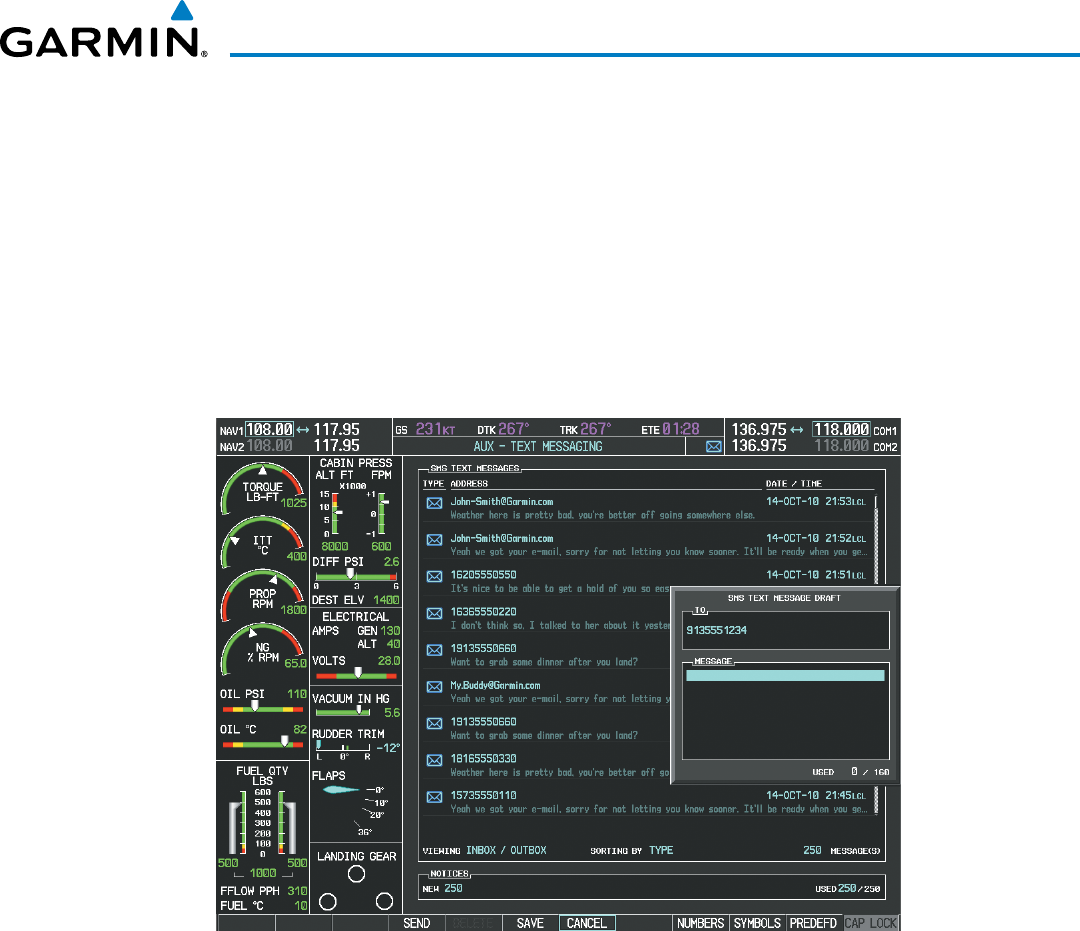Image resolution: width=1080 pixels, height=931 pixels.
Task: Click the flaps position indicator icon
Action: click(340, 789)
